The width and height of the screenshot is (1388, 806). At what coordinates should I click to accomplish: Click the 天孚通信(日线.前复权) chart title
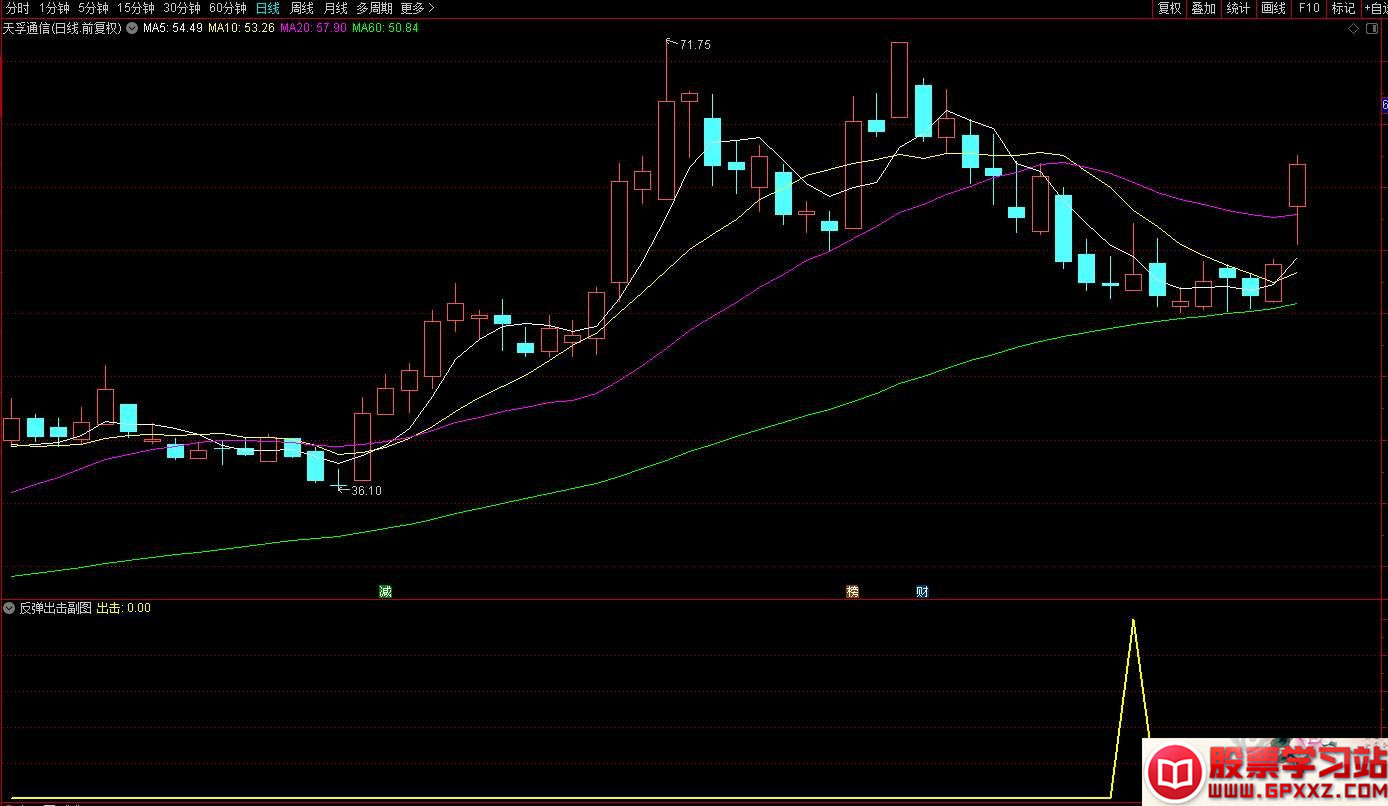[x=62, y=28]
